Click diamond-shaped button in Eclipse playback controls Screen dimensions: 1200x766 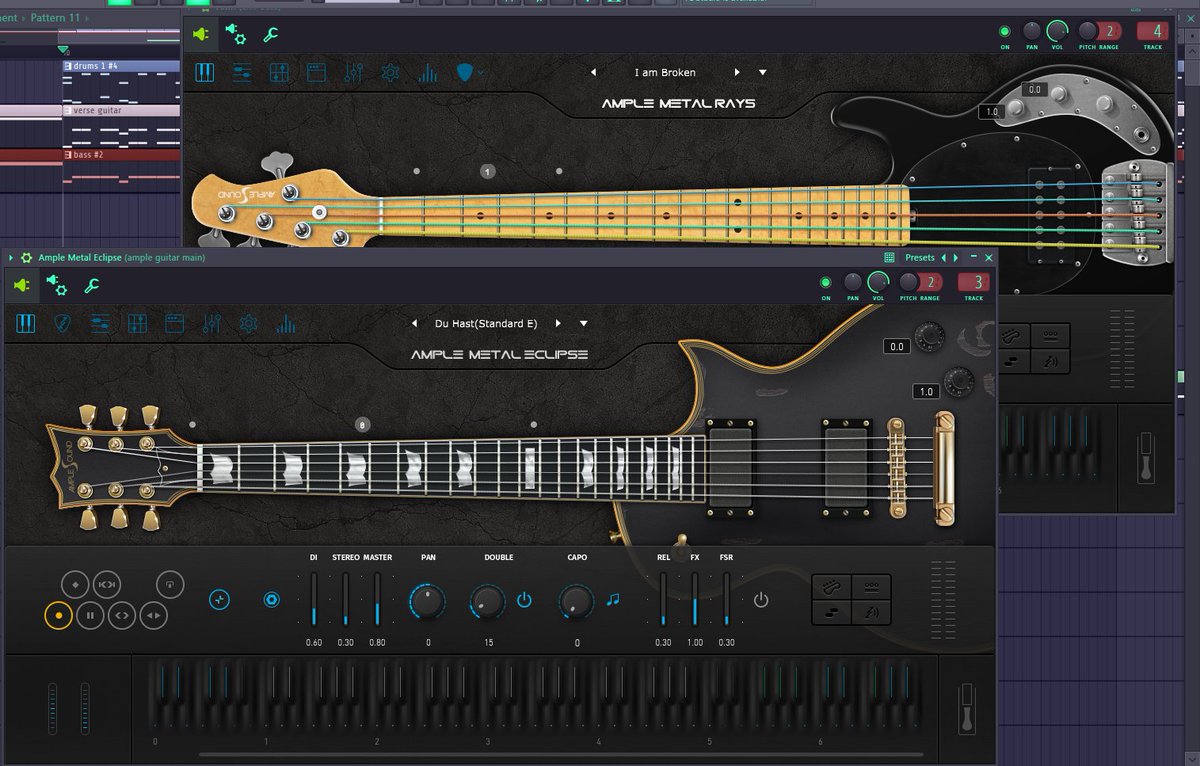pos(74,583)
